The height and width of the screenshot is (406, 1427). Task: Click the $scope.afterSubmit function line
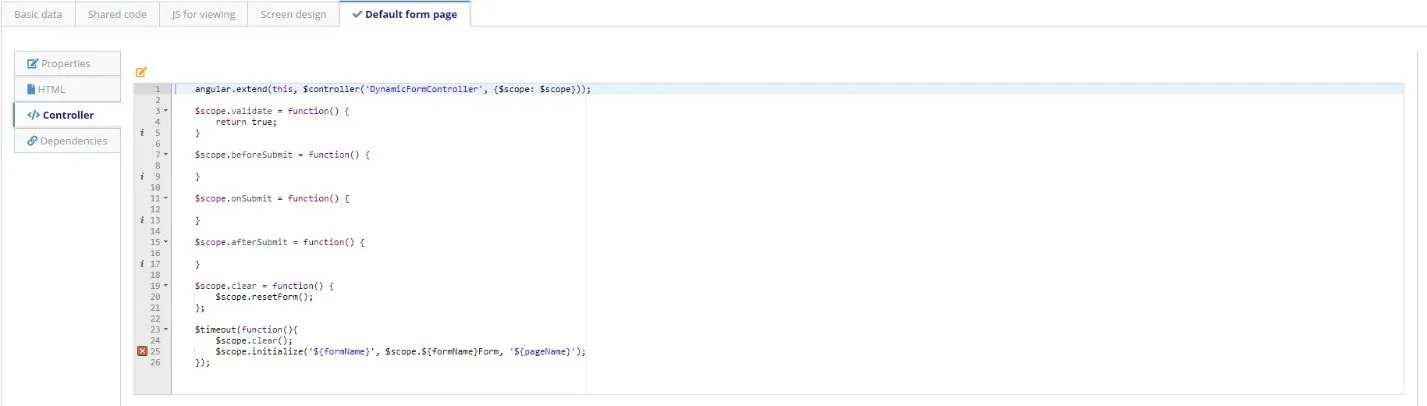click(x=280, y=242)
